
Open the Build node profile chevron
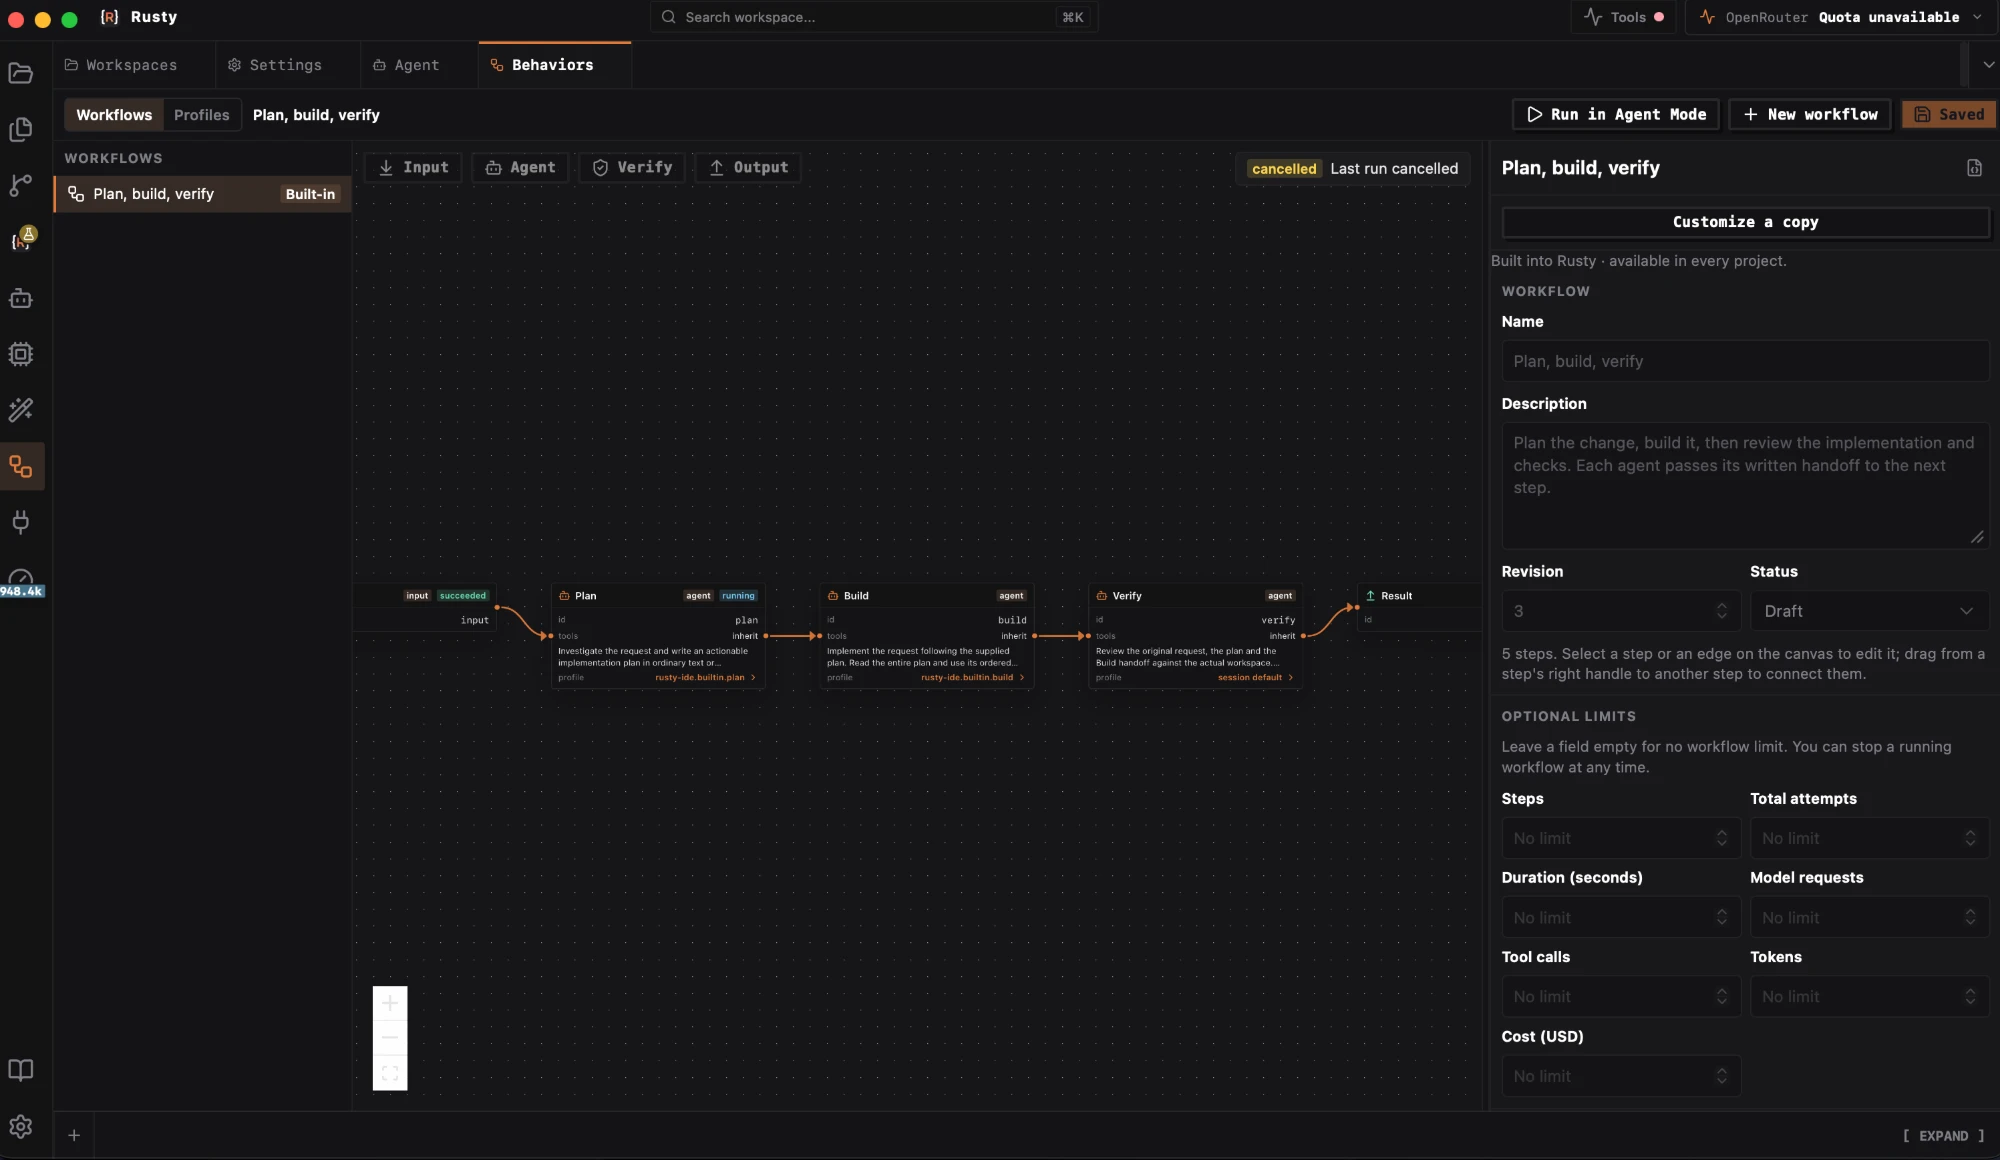coord(1021,678)
